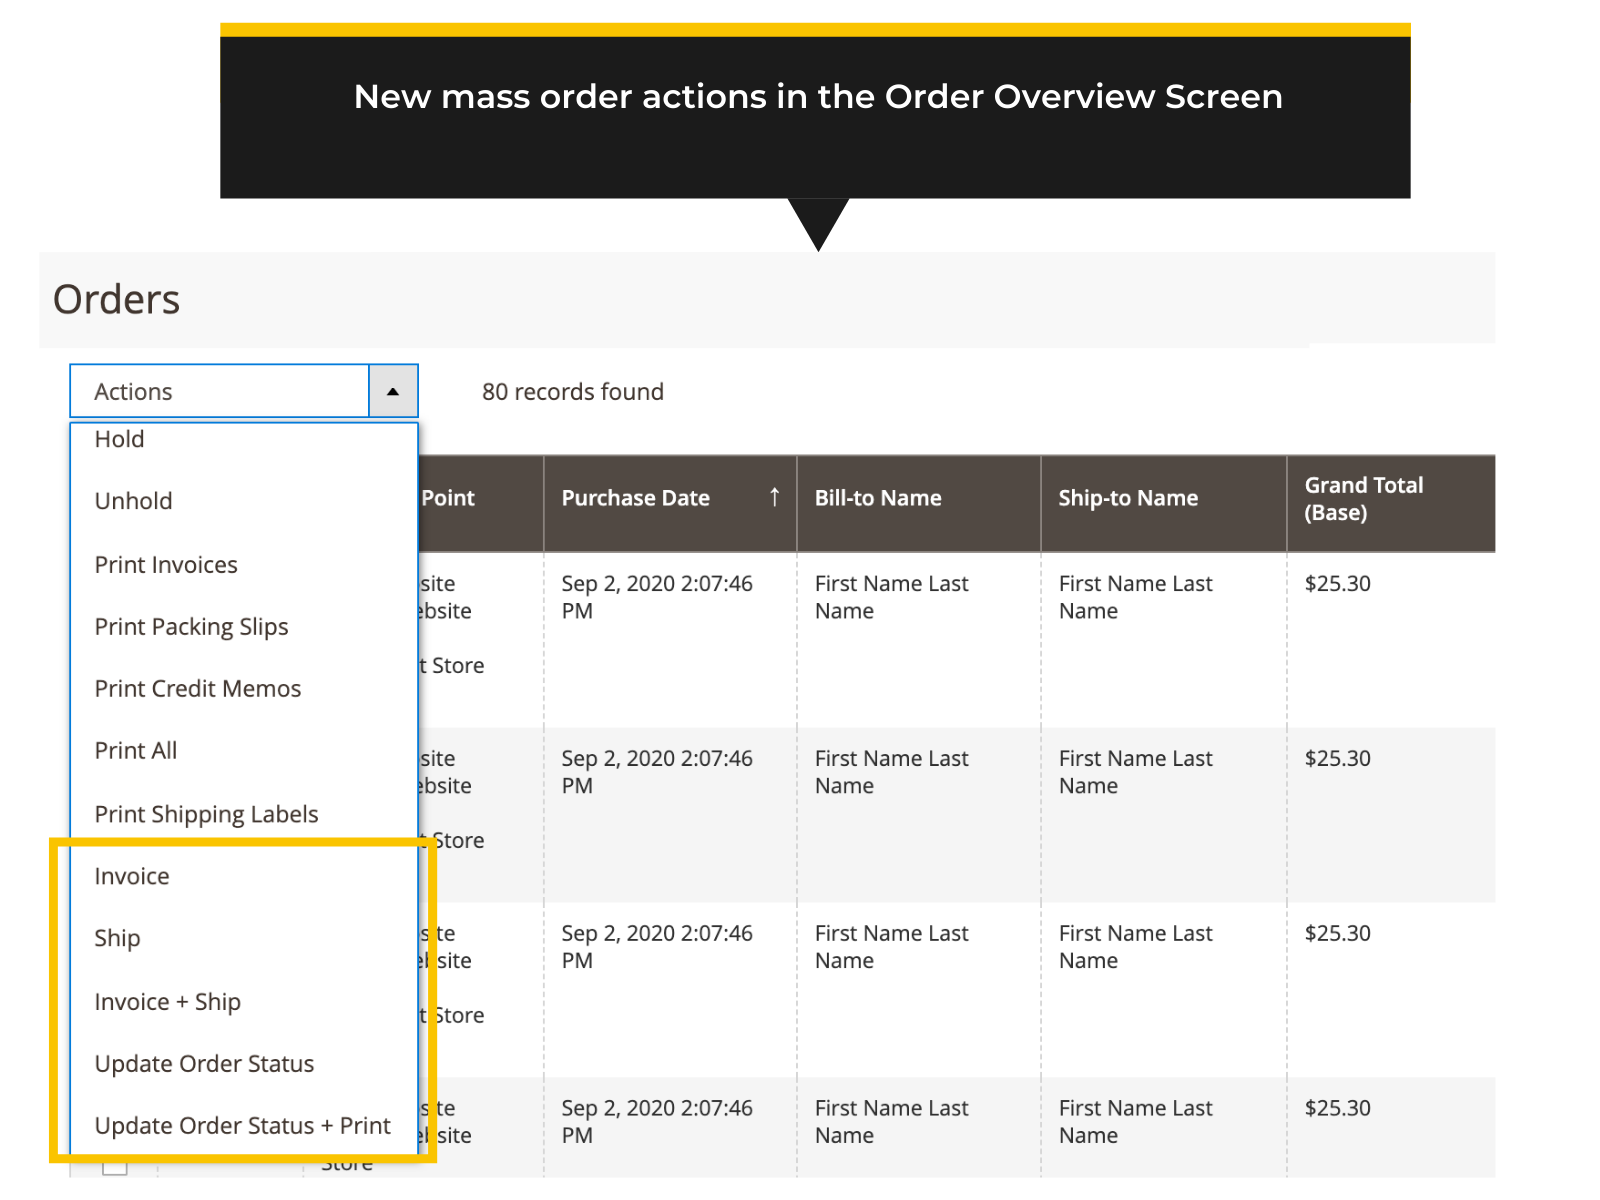Choose Print Invoices from the Actions menu
The height and width of the screenshot is (1200, 1600).
click(165, 564)
